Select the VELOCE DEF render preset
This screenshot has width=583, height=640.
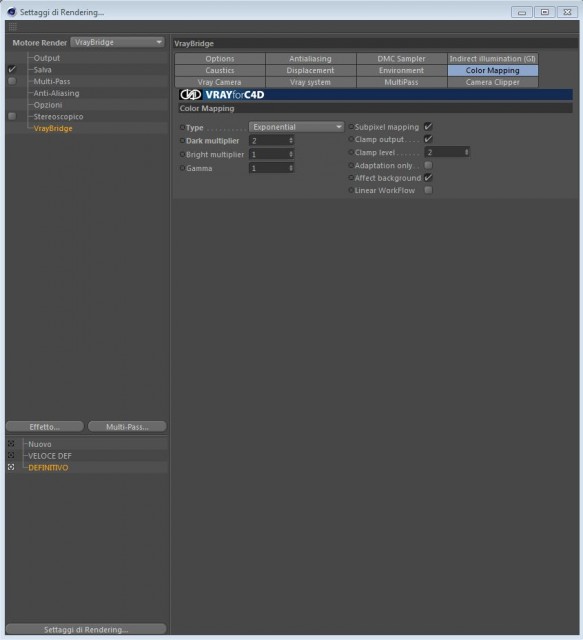49,456
